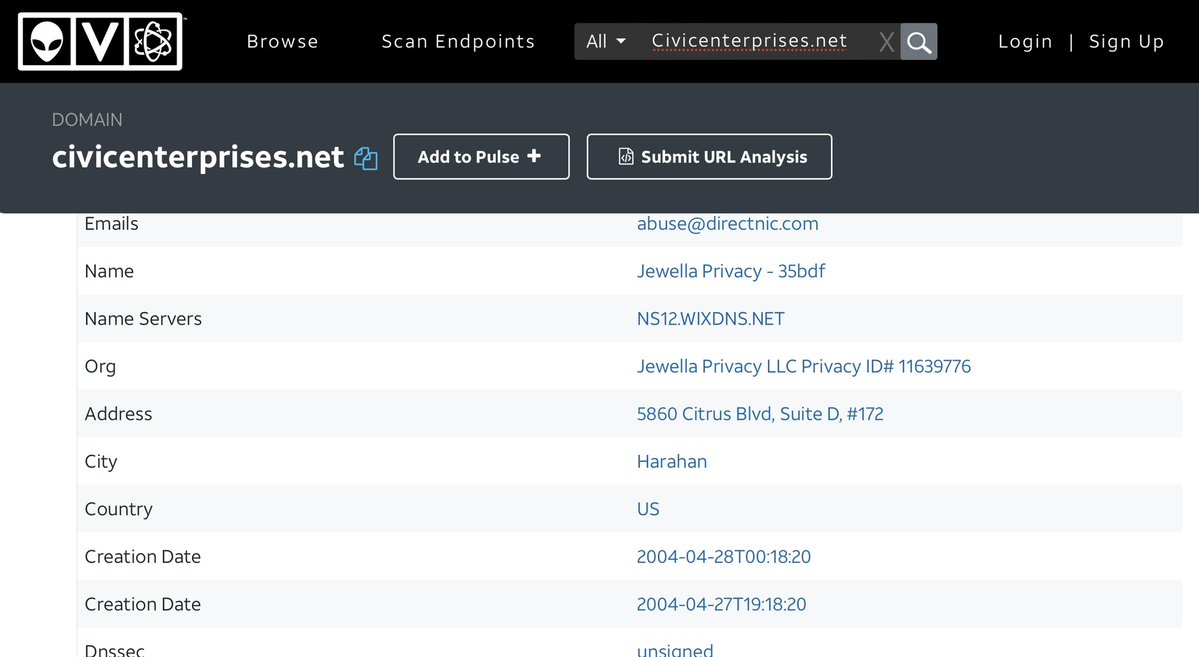This screenshot has width=1199, height=657.
Task: Open abuse@directnic.com email link
Action: point(727,224)
